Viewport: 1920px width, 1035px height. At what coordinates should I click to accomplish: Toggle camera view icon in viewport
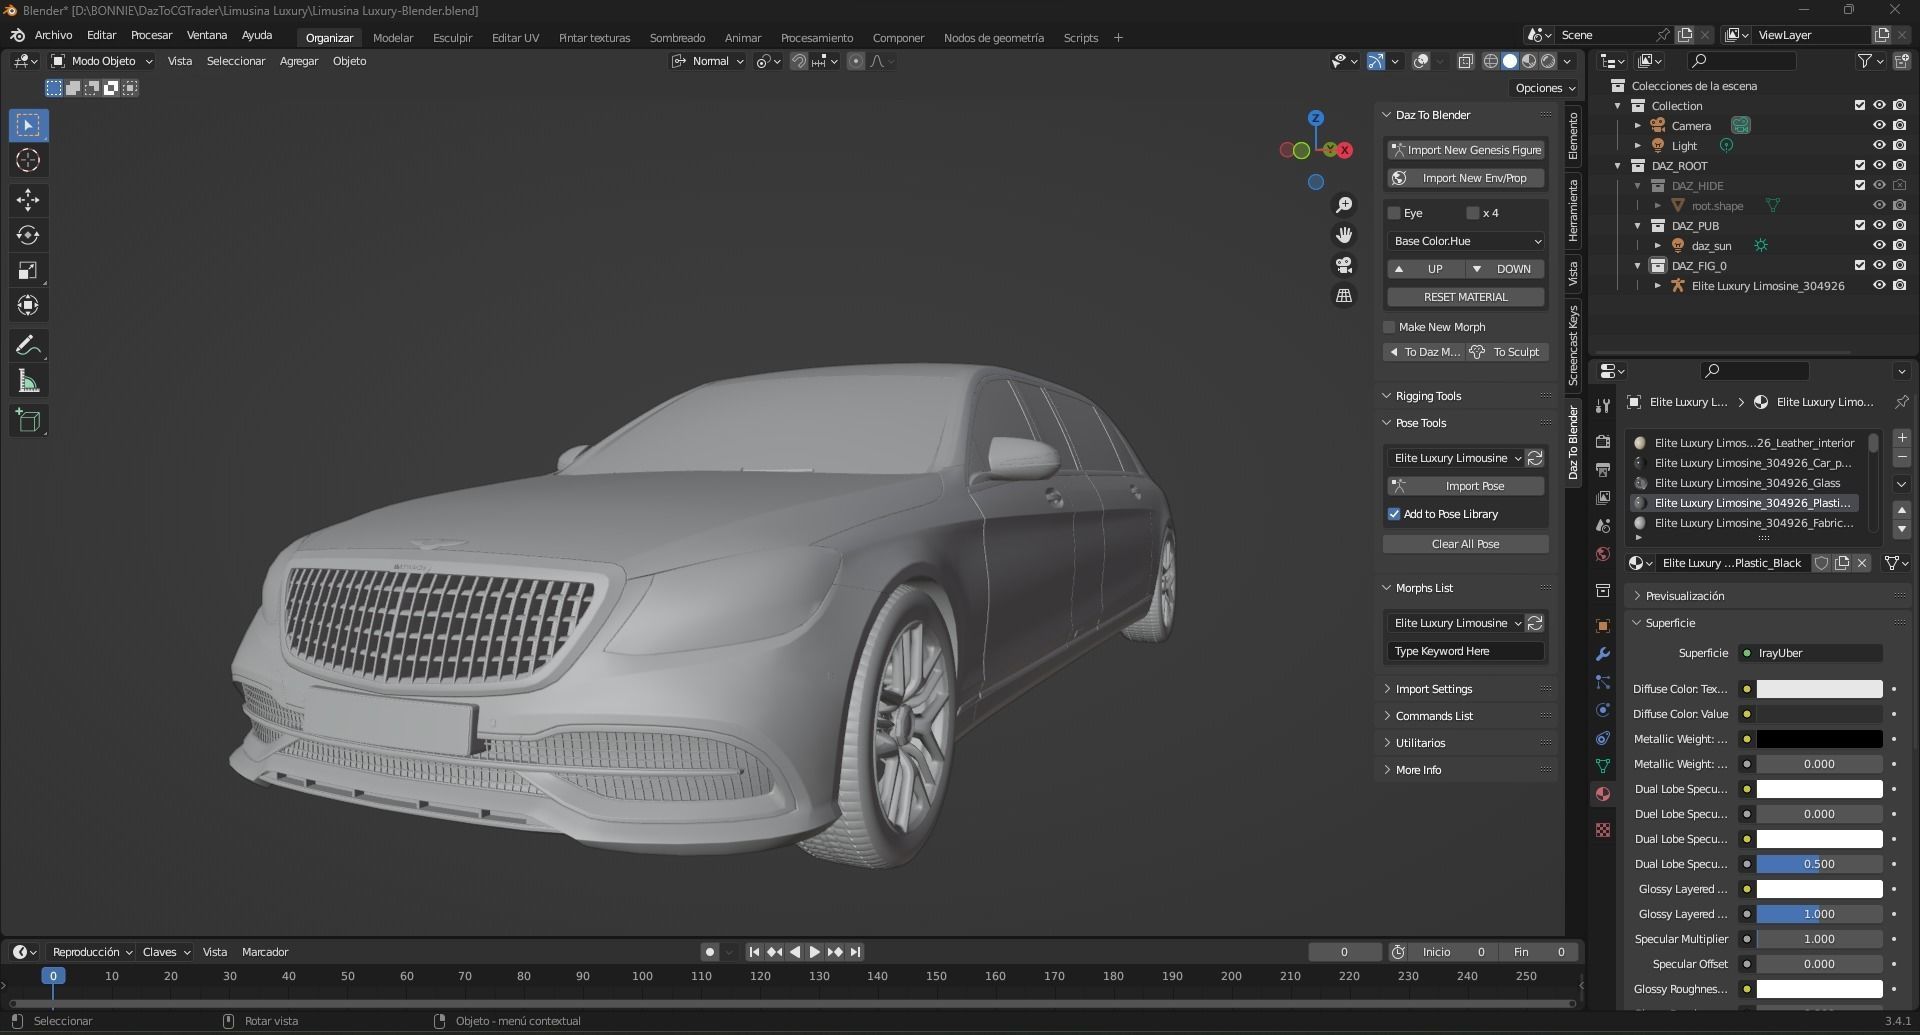(x=1344, y=265)
